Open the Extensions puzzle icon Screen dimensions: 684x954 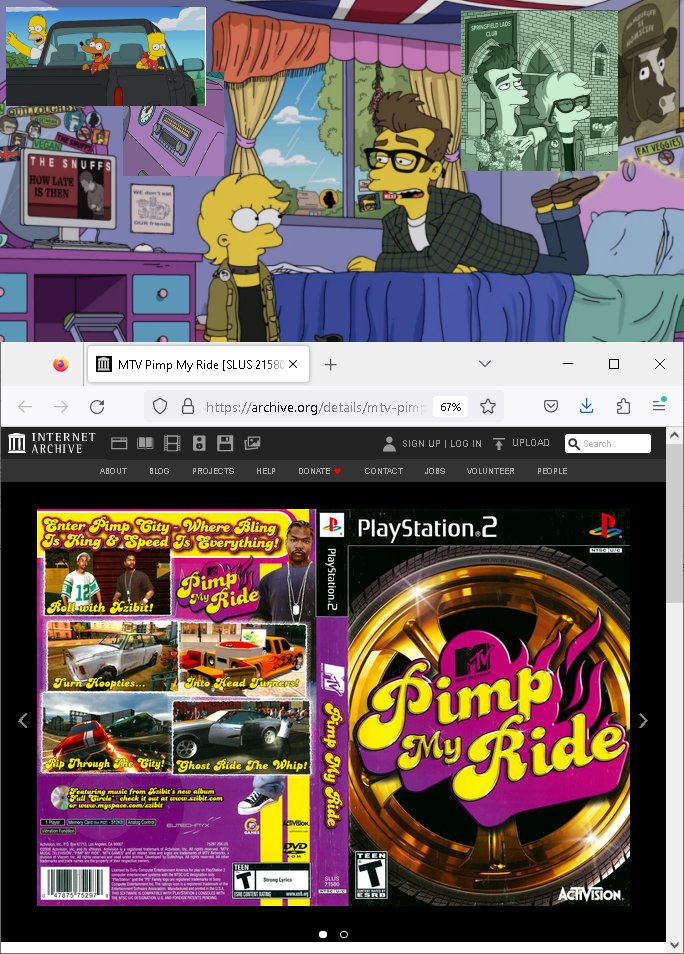tap(623, 406)
